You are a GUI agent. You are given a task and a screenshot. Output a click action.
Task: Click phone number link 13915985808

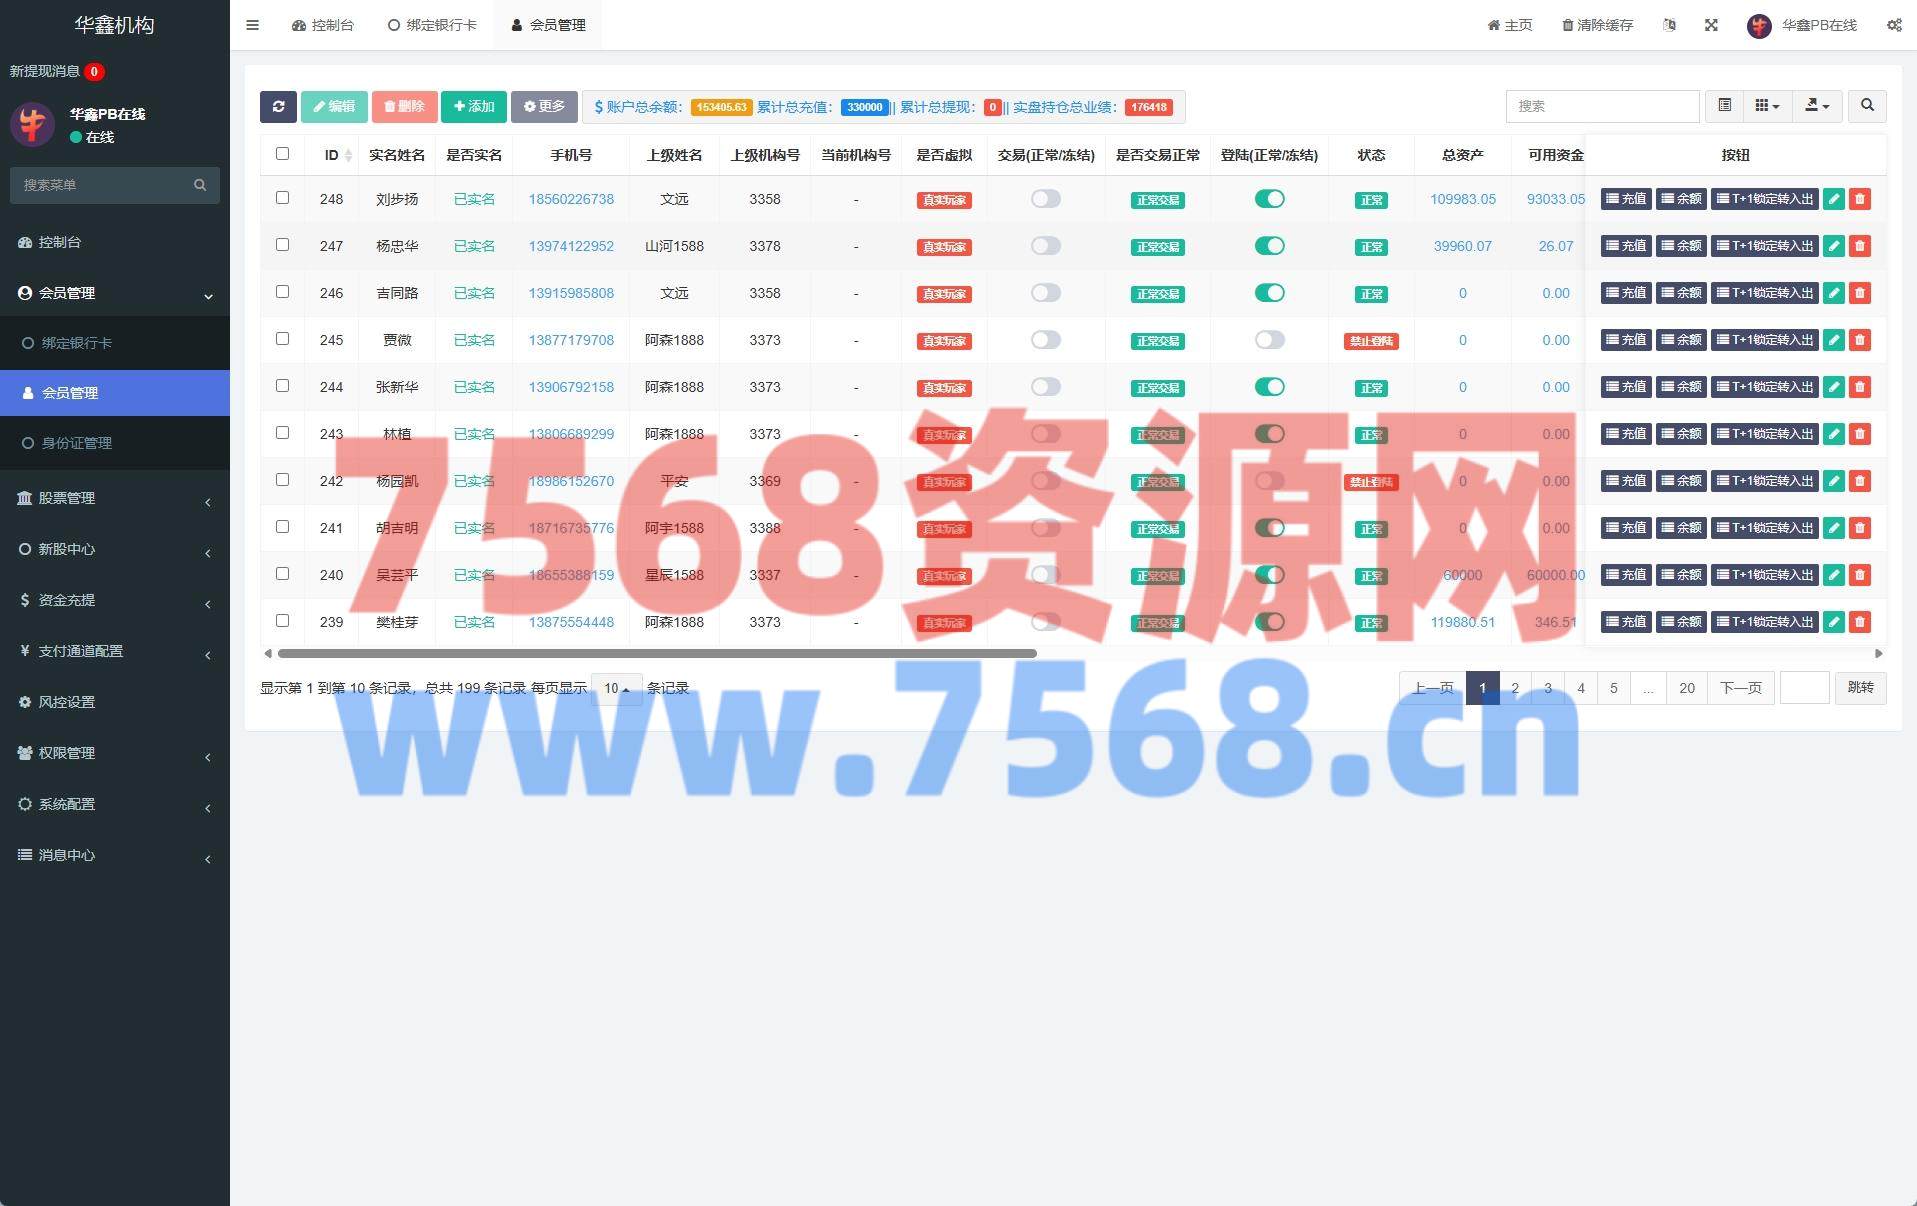(x=571, y=293)
